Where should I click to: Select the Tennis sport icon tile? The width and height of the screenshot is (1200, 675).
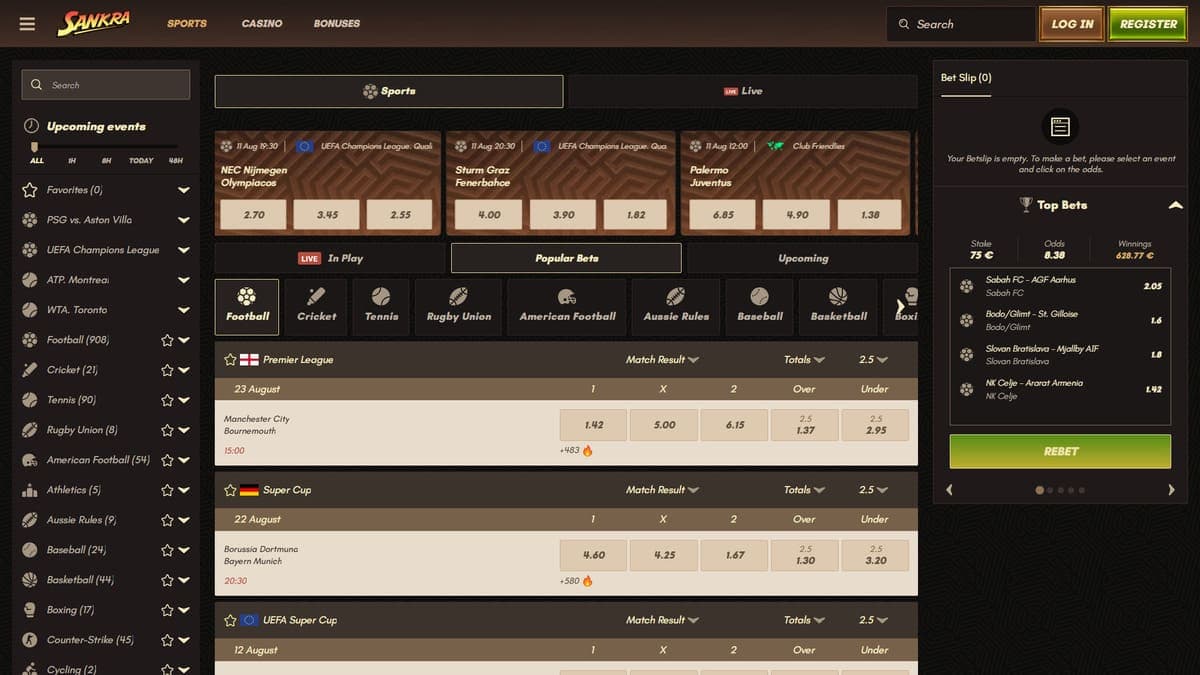click(x=381, y=307)
